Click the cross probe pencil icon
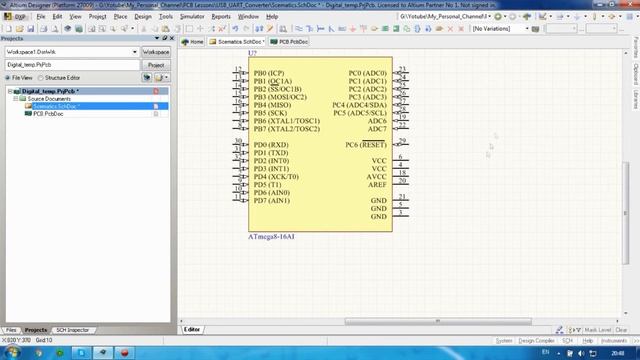 (270, 29)
